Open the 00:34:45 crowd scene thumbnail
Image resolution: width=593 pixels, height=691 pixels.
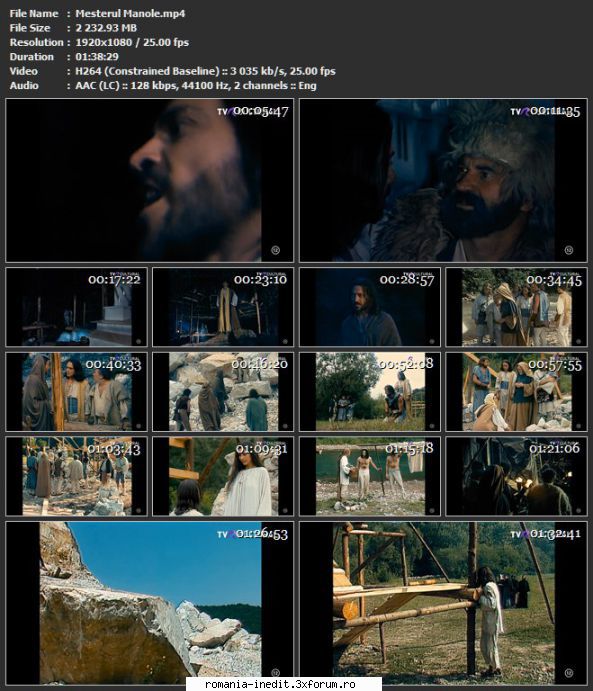[x=516, y=307]
